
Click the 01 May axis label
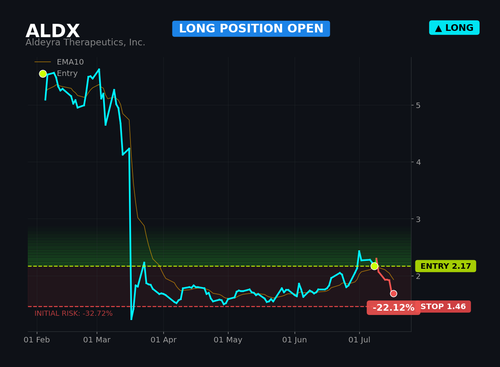(x=228, y=340)
